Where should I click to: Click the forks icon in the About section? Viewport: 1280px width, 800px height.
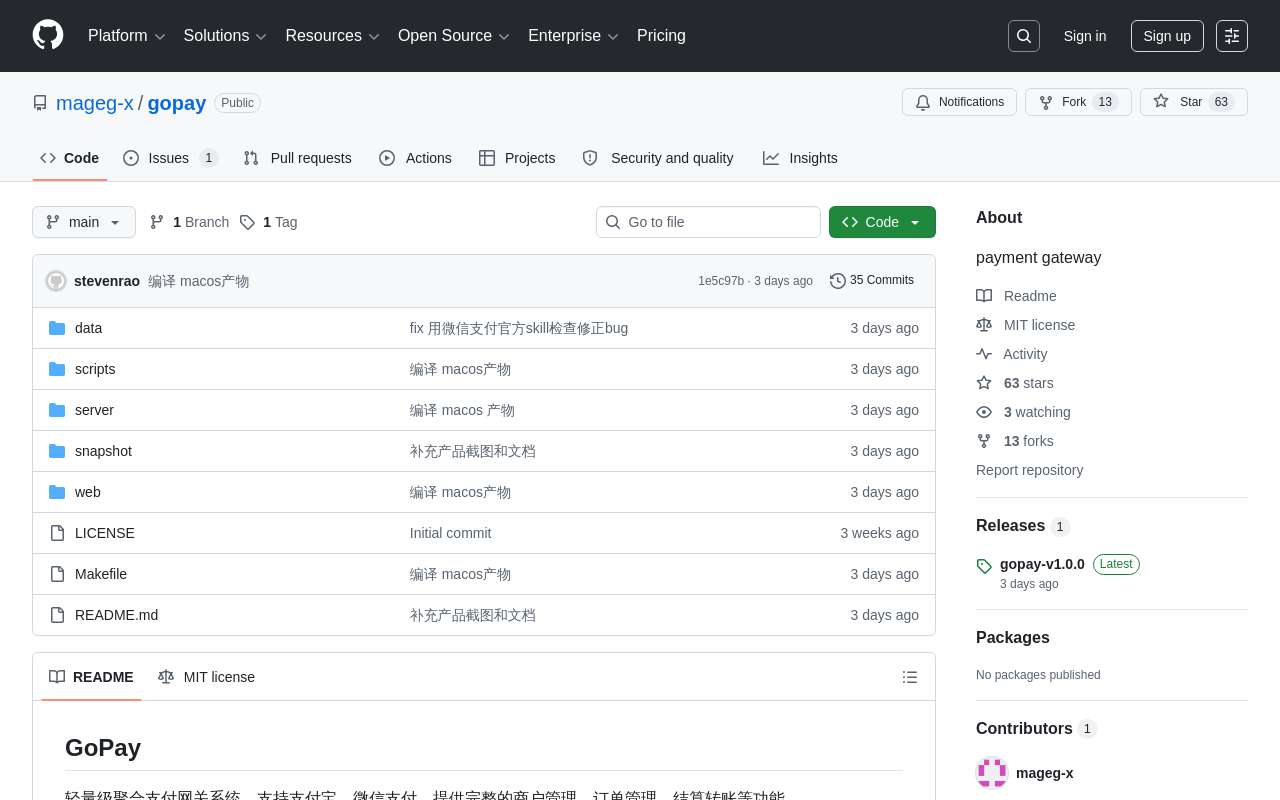coord(984,441)
